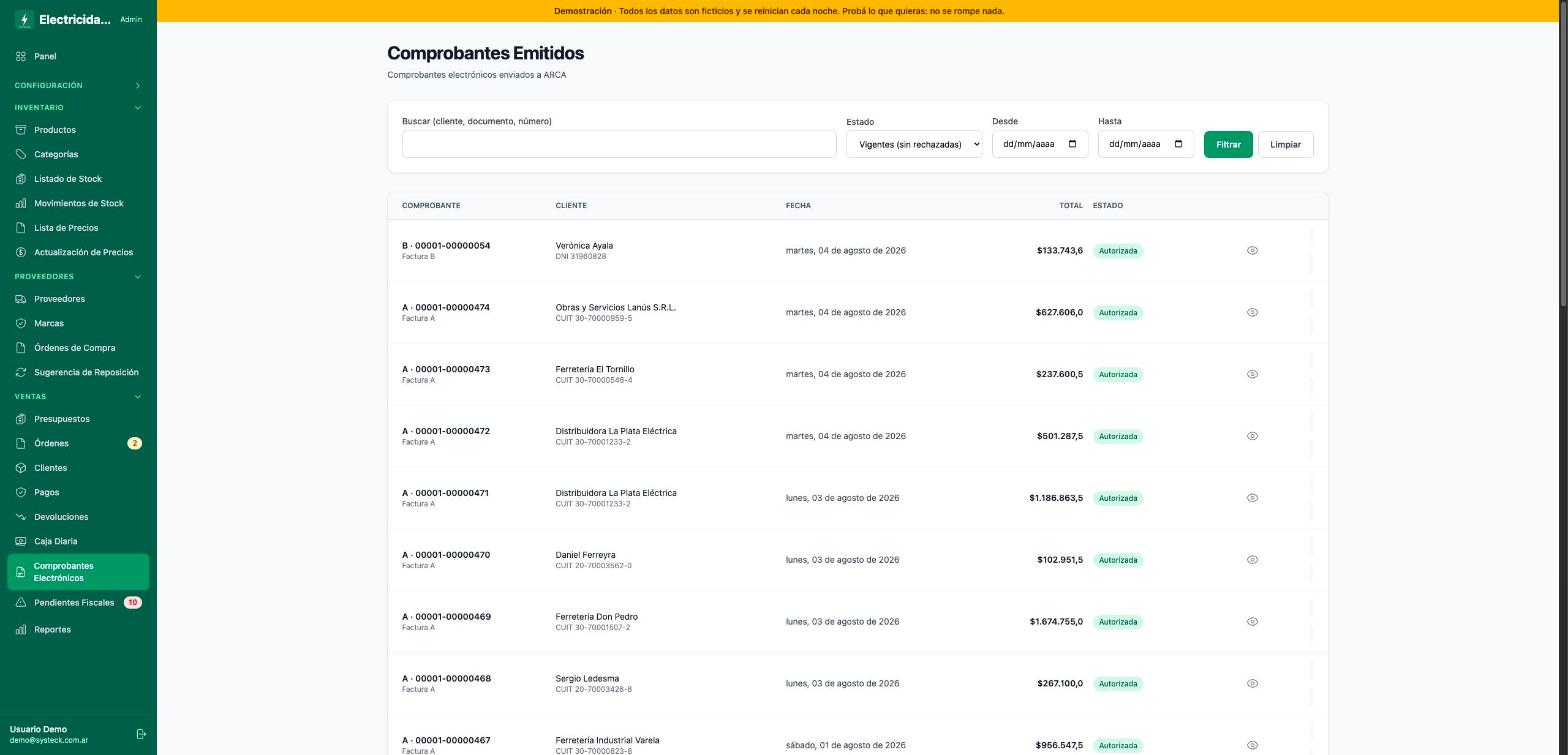This screenshot has width=1568, height=755.
Task: View invoice A 00001-00000471 eye icon
Action: click(x=1252, y=498)
